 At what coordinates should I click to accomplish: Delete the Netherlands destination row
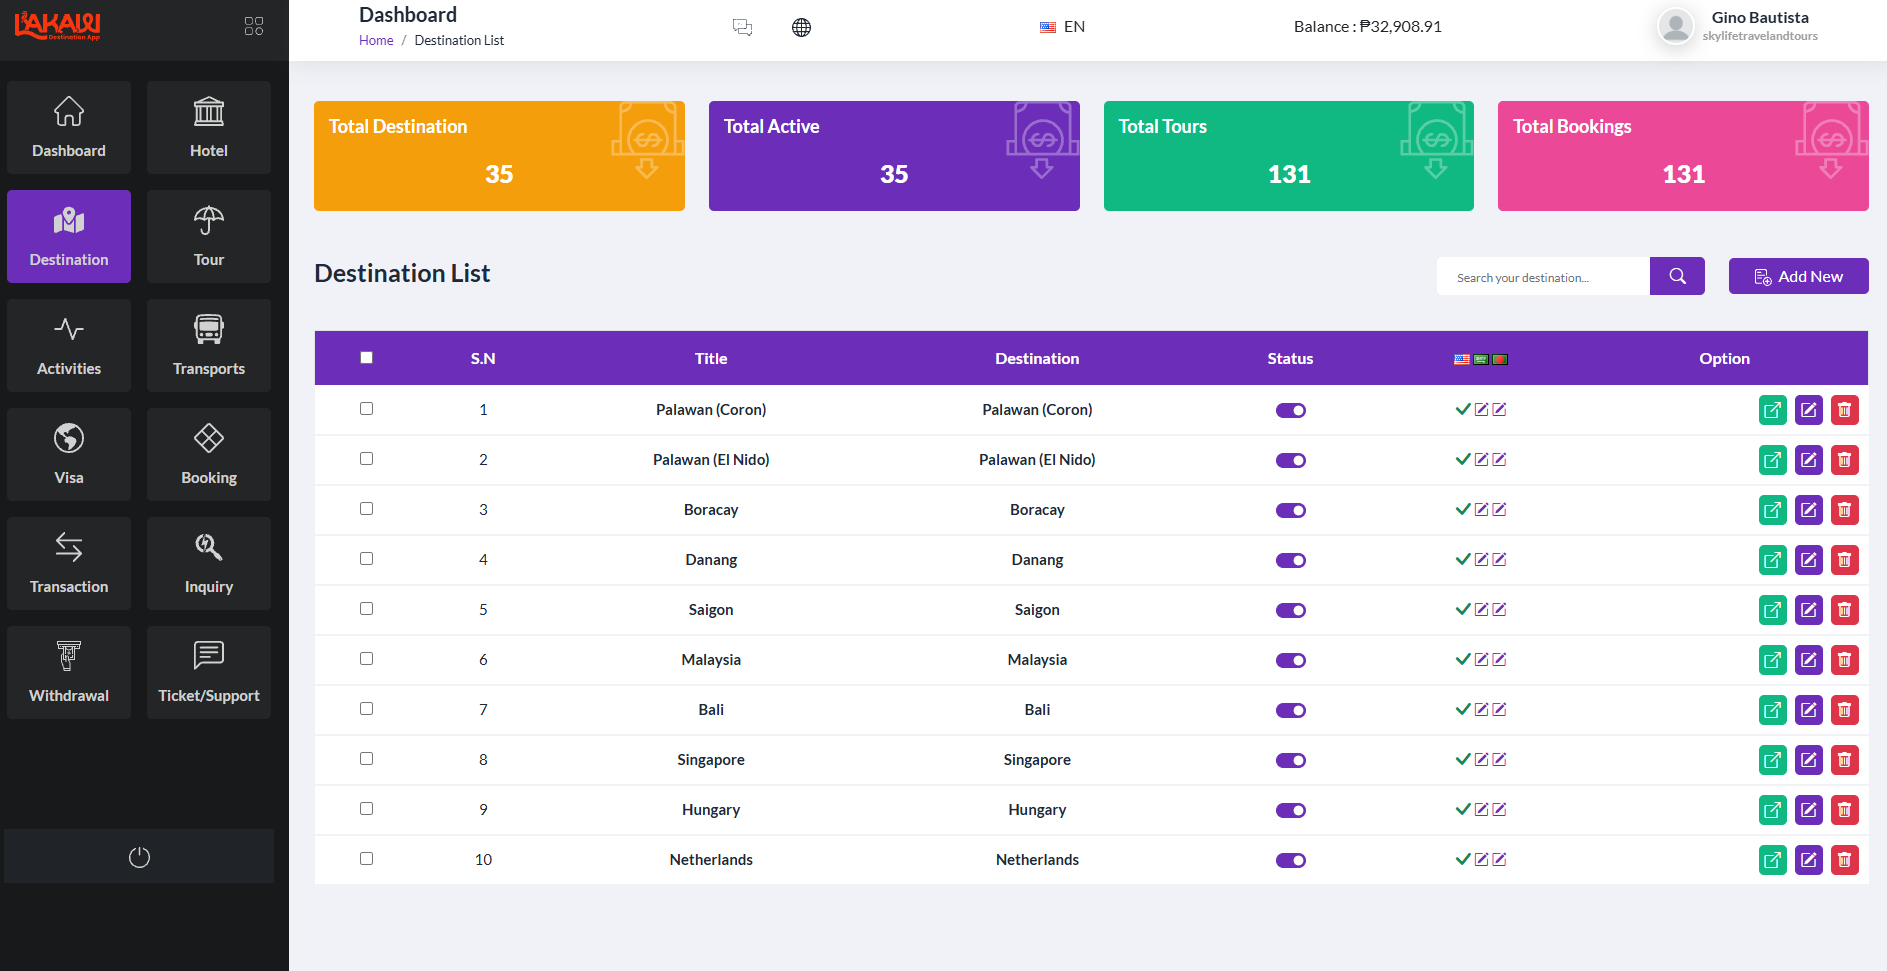(1844, 860)
